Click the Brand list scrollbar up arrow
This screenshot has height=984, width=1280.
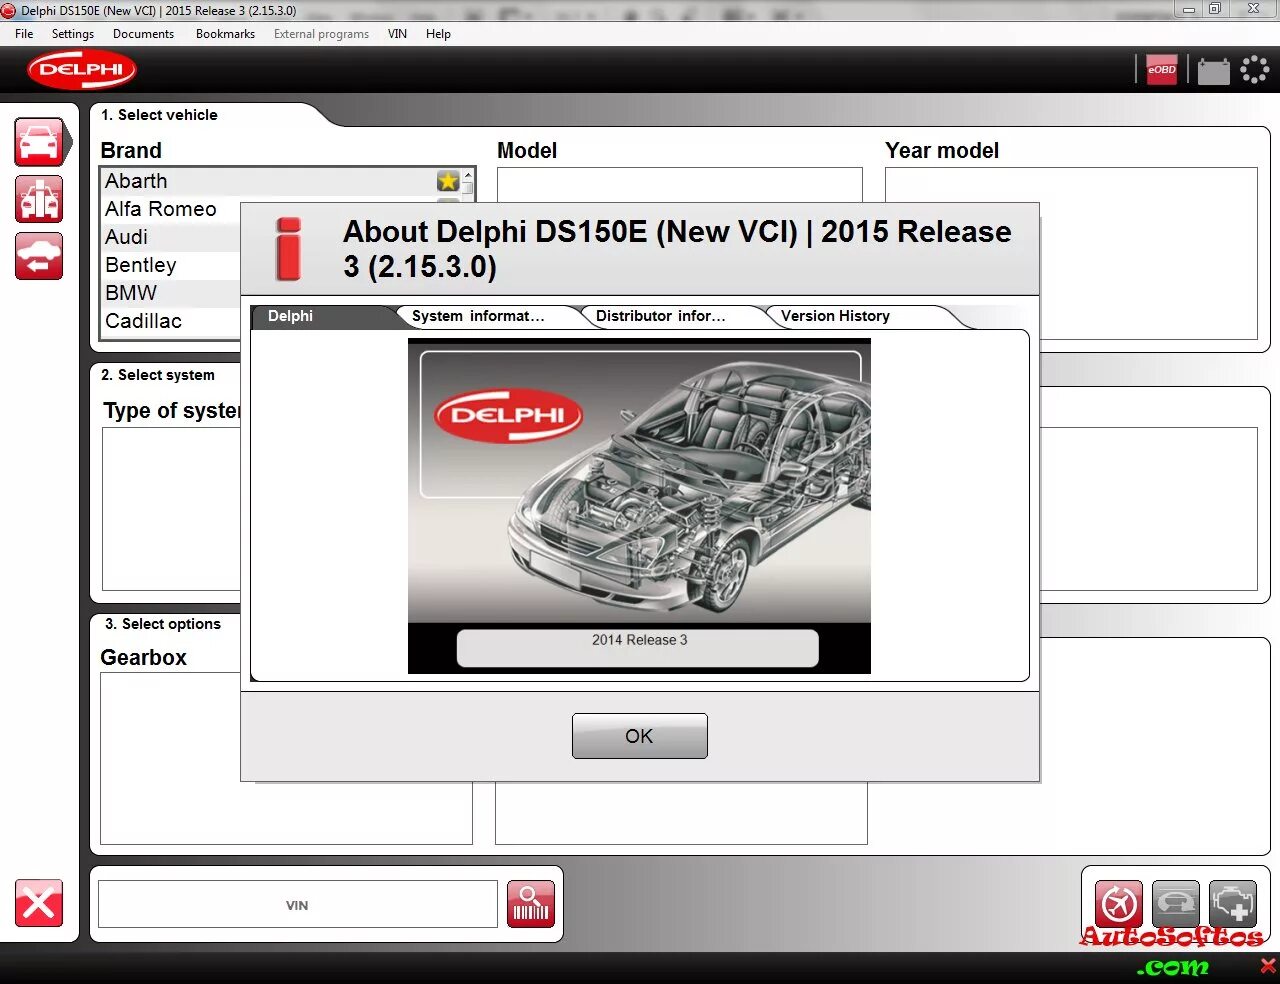(x=467, y=176)
